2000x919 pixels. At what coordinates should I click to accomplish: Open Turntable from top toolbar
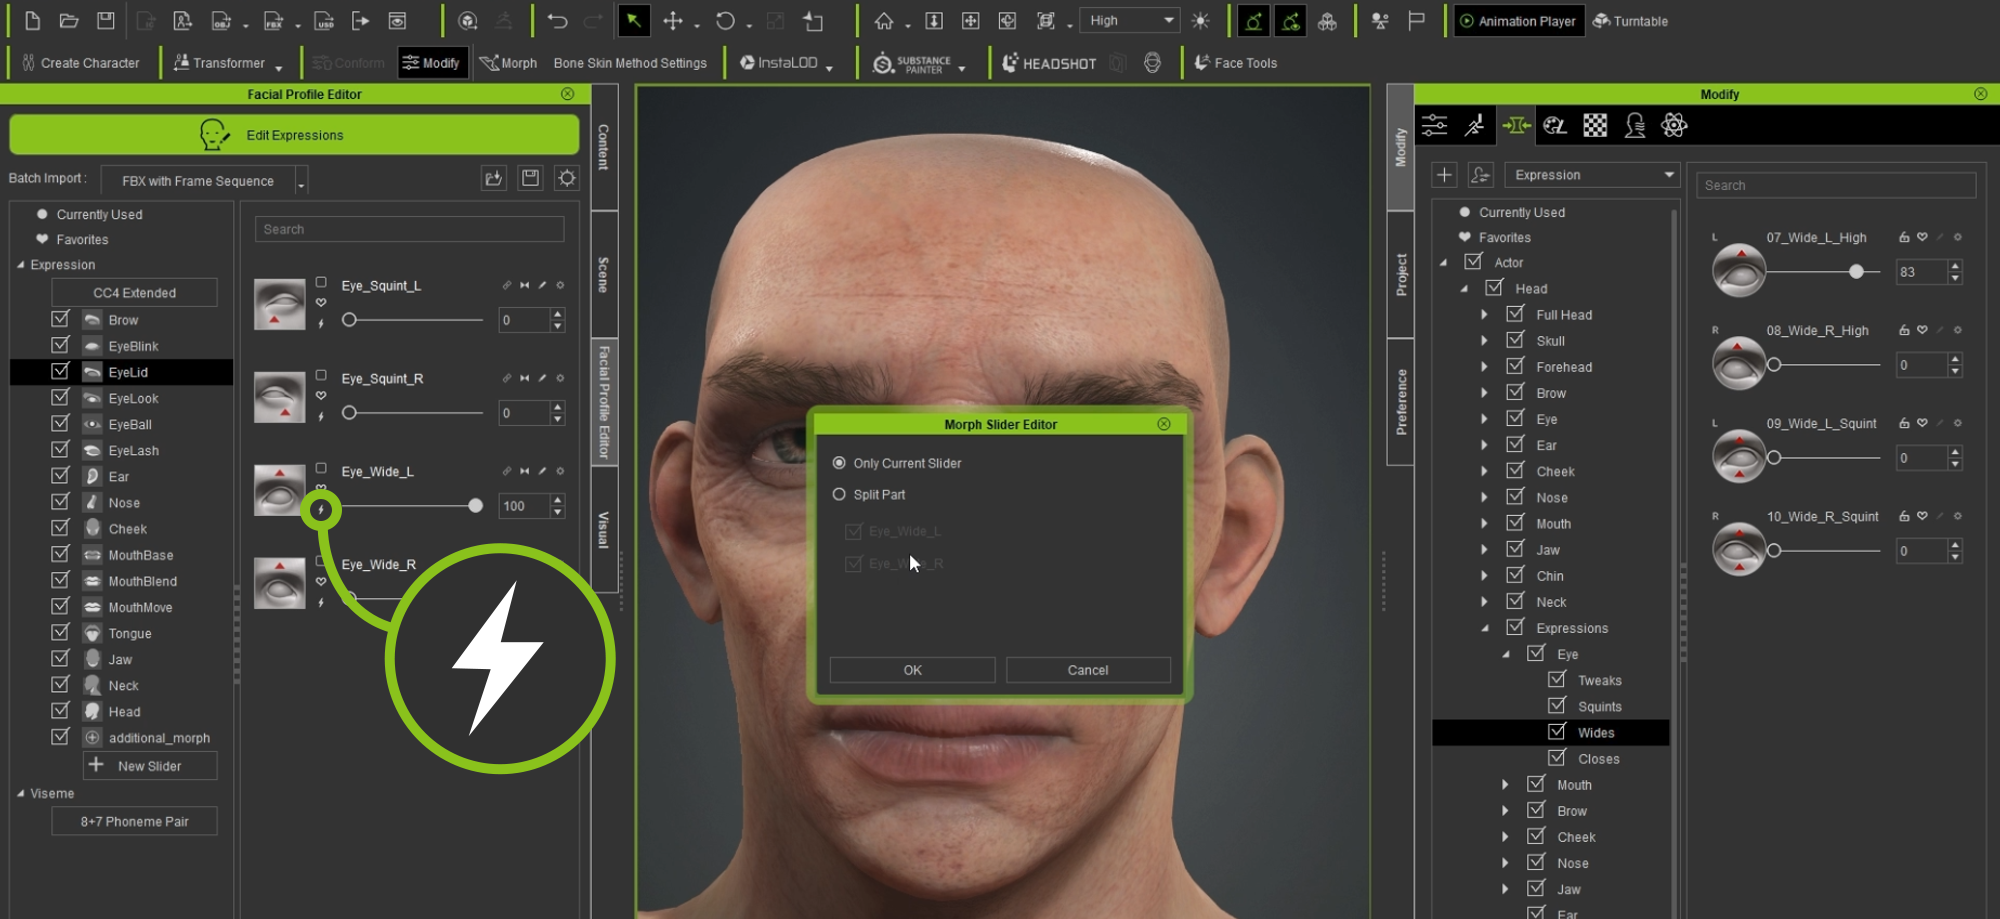(x=1631, y=20)
